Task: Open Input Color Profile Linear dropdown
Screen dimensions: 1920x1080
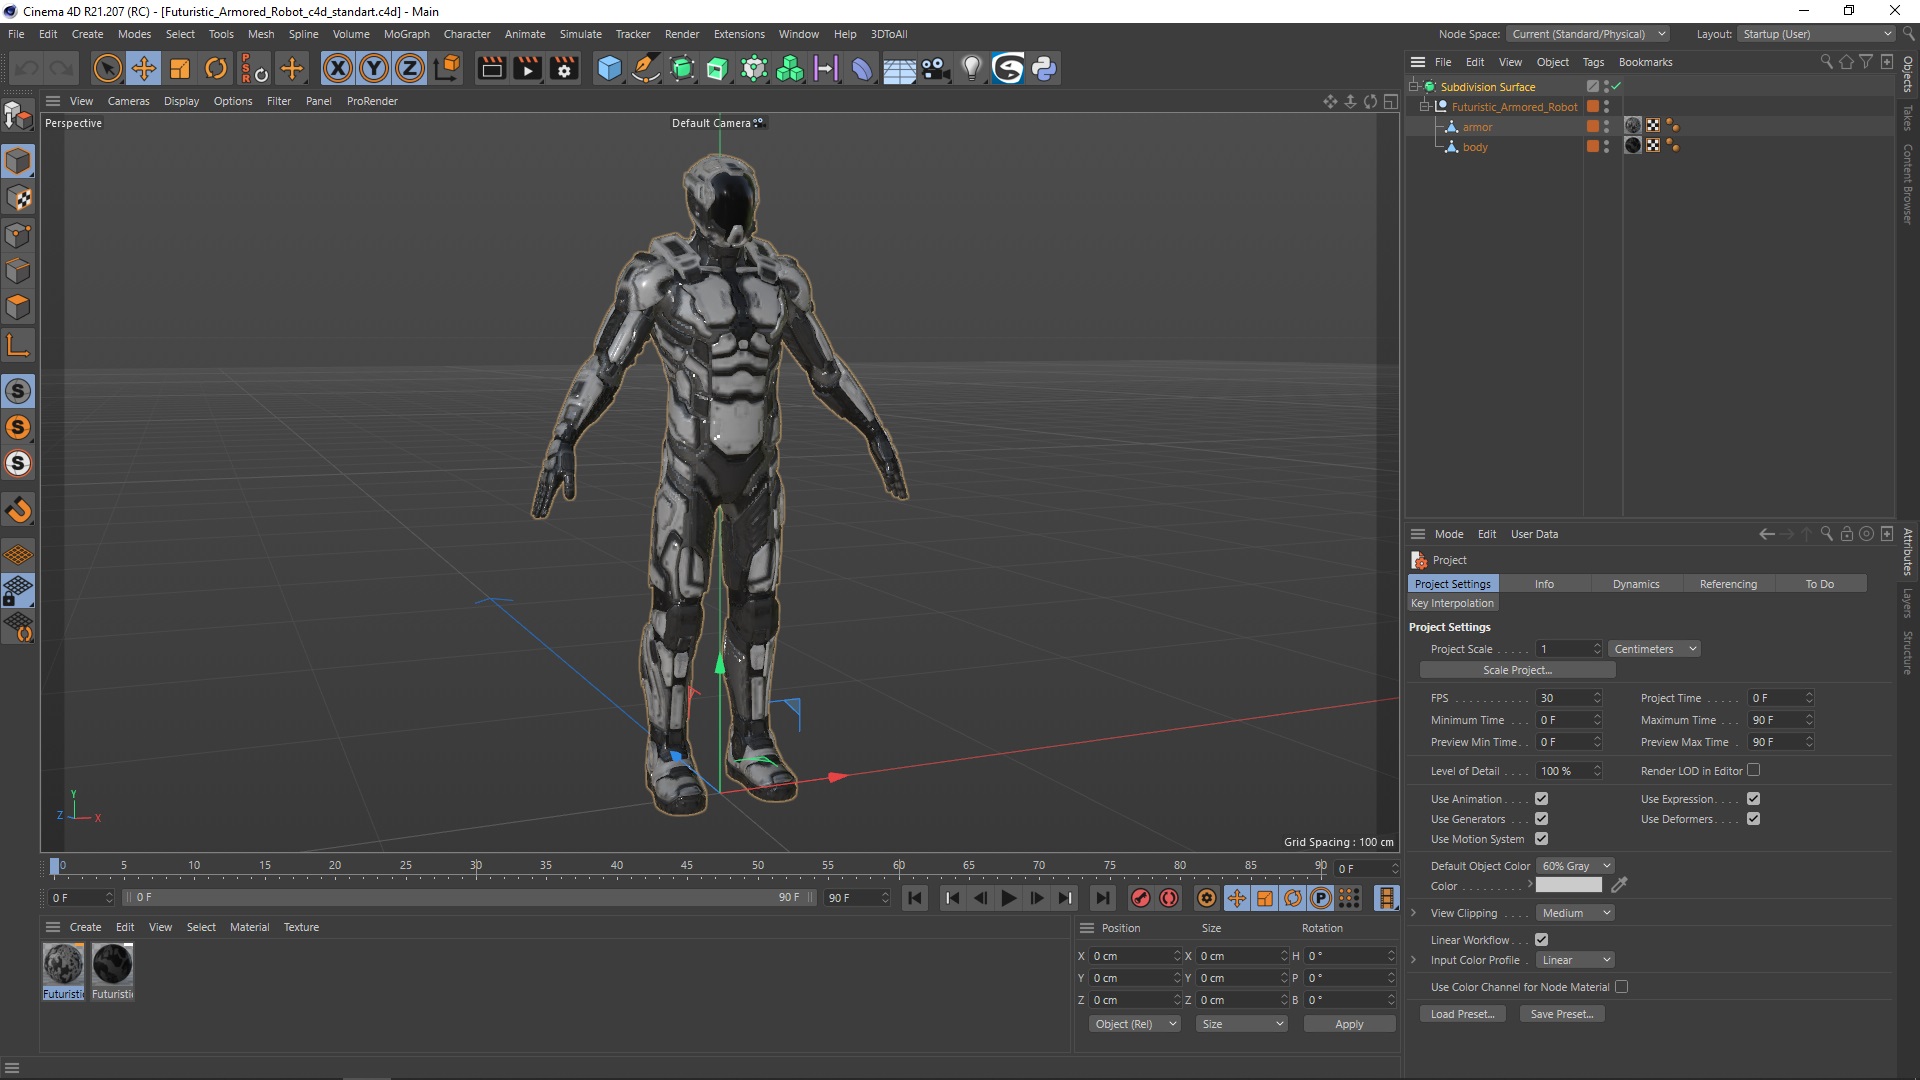Action: [x=1575, y=960]
